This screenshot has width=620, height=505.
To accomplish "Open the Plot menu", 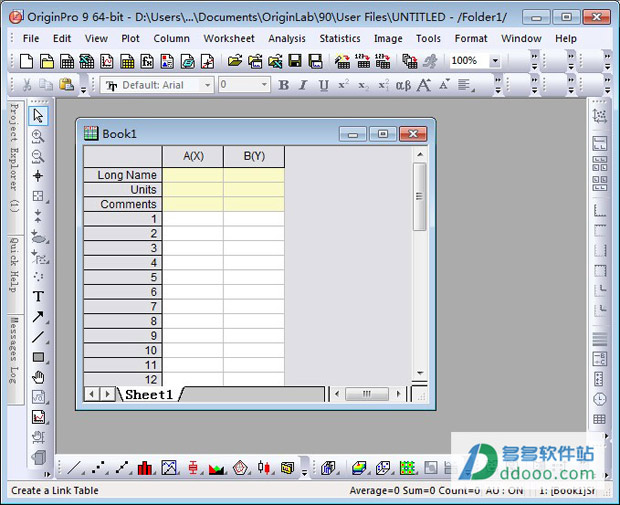I will tap(130, 38).
